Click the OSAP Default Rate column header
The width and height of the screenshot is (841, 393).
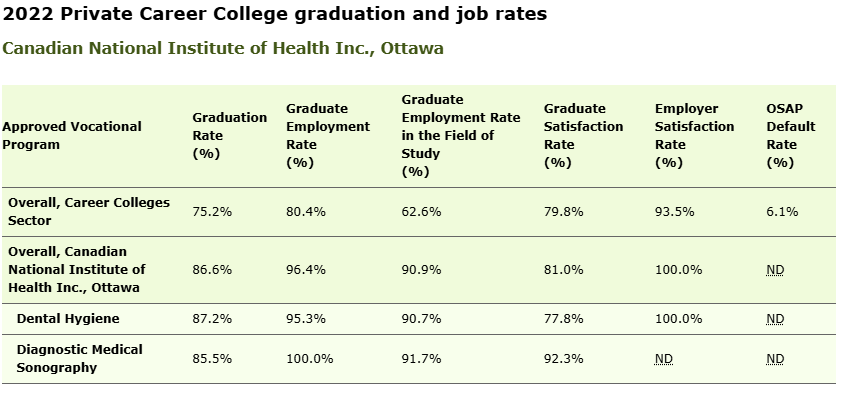pos(791,136)
